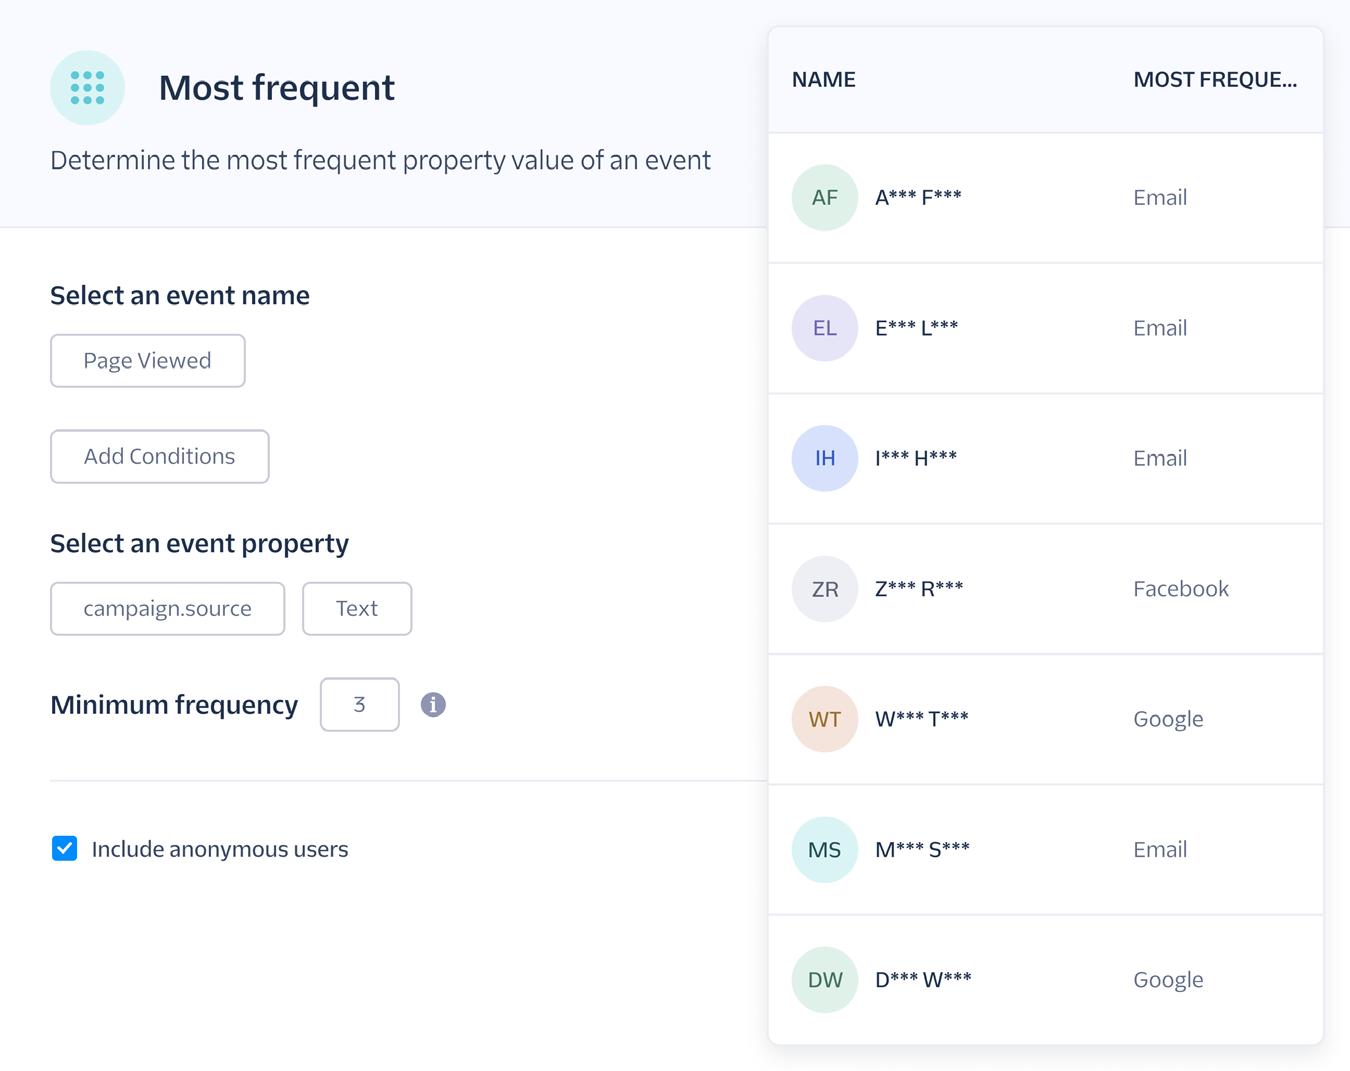Click the Email value for E*** L***
The width and height of the screenshot is (1350, 1071).
point(1160,328)
